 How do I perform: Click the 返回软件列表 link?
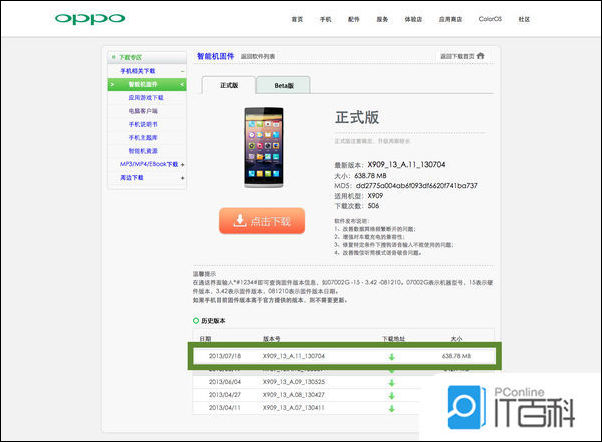(x=258, y=56)
